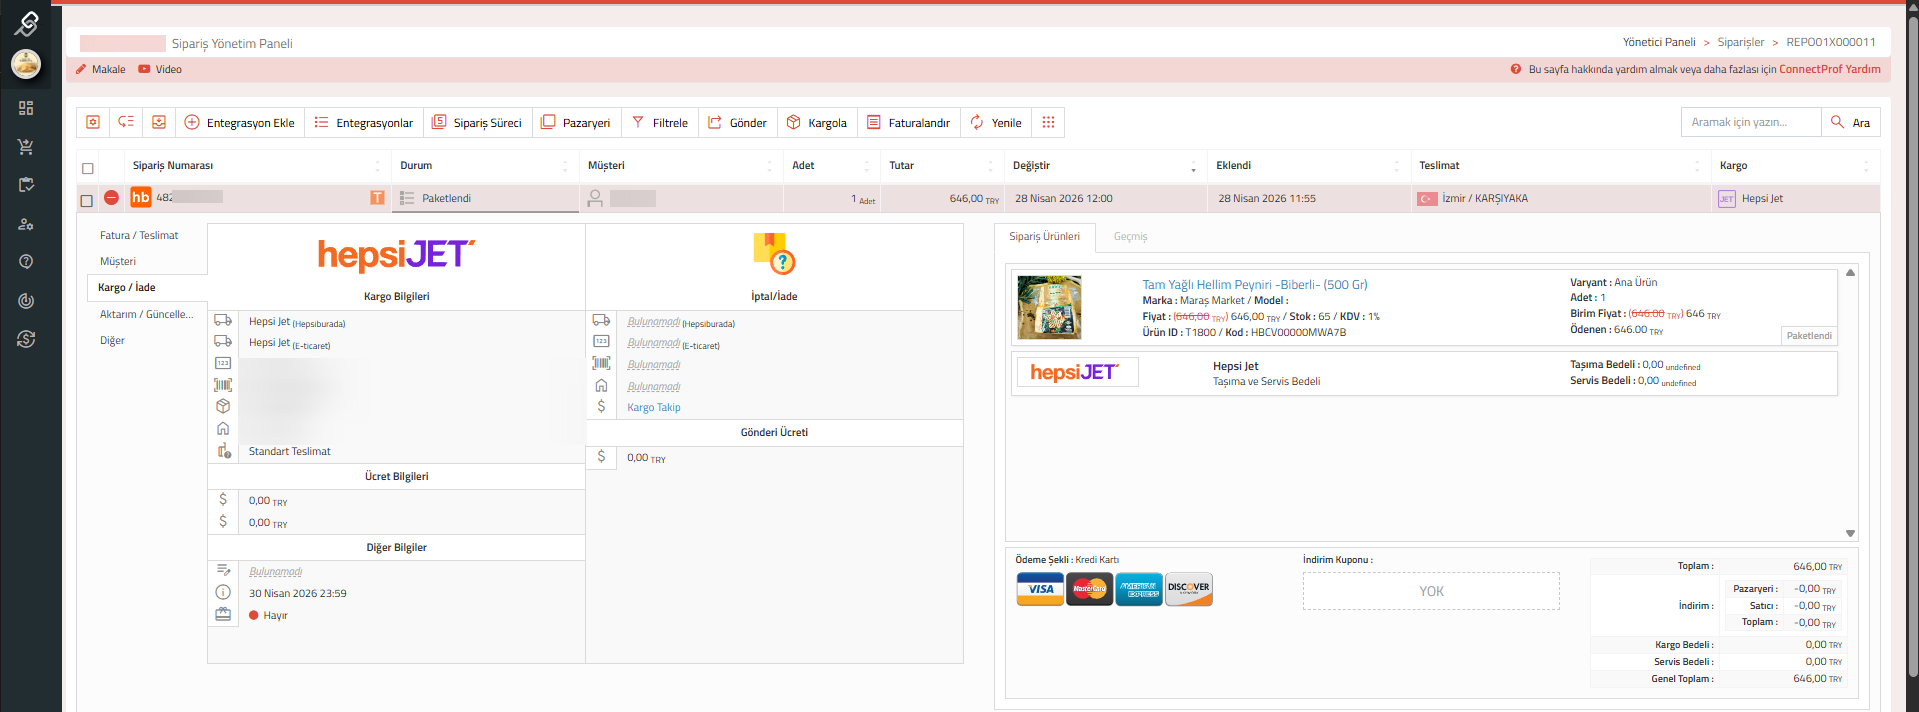
Task: Click the first toolbar icon before Entegrasyon Ekle
Action: tap(93, 122)
